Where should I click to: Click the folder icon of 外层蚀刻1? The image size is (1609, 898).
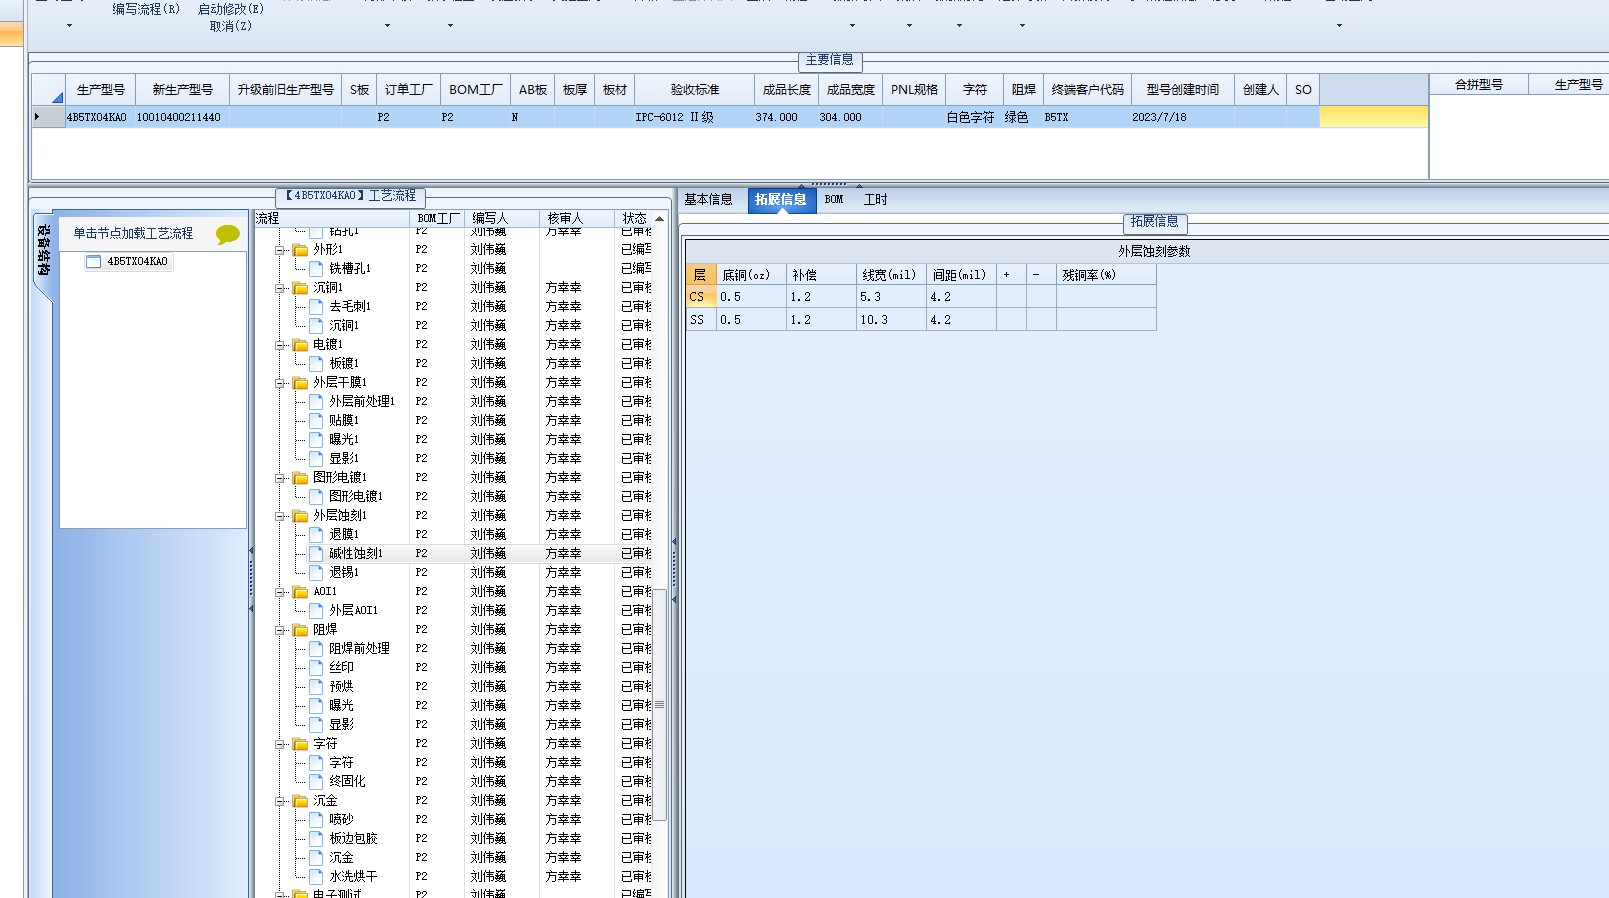point(300,516)
